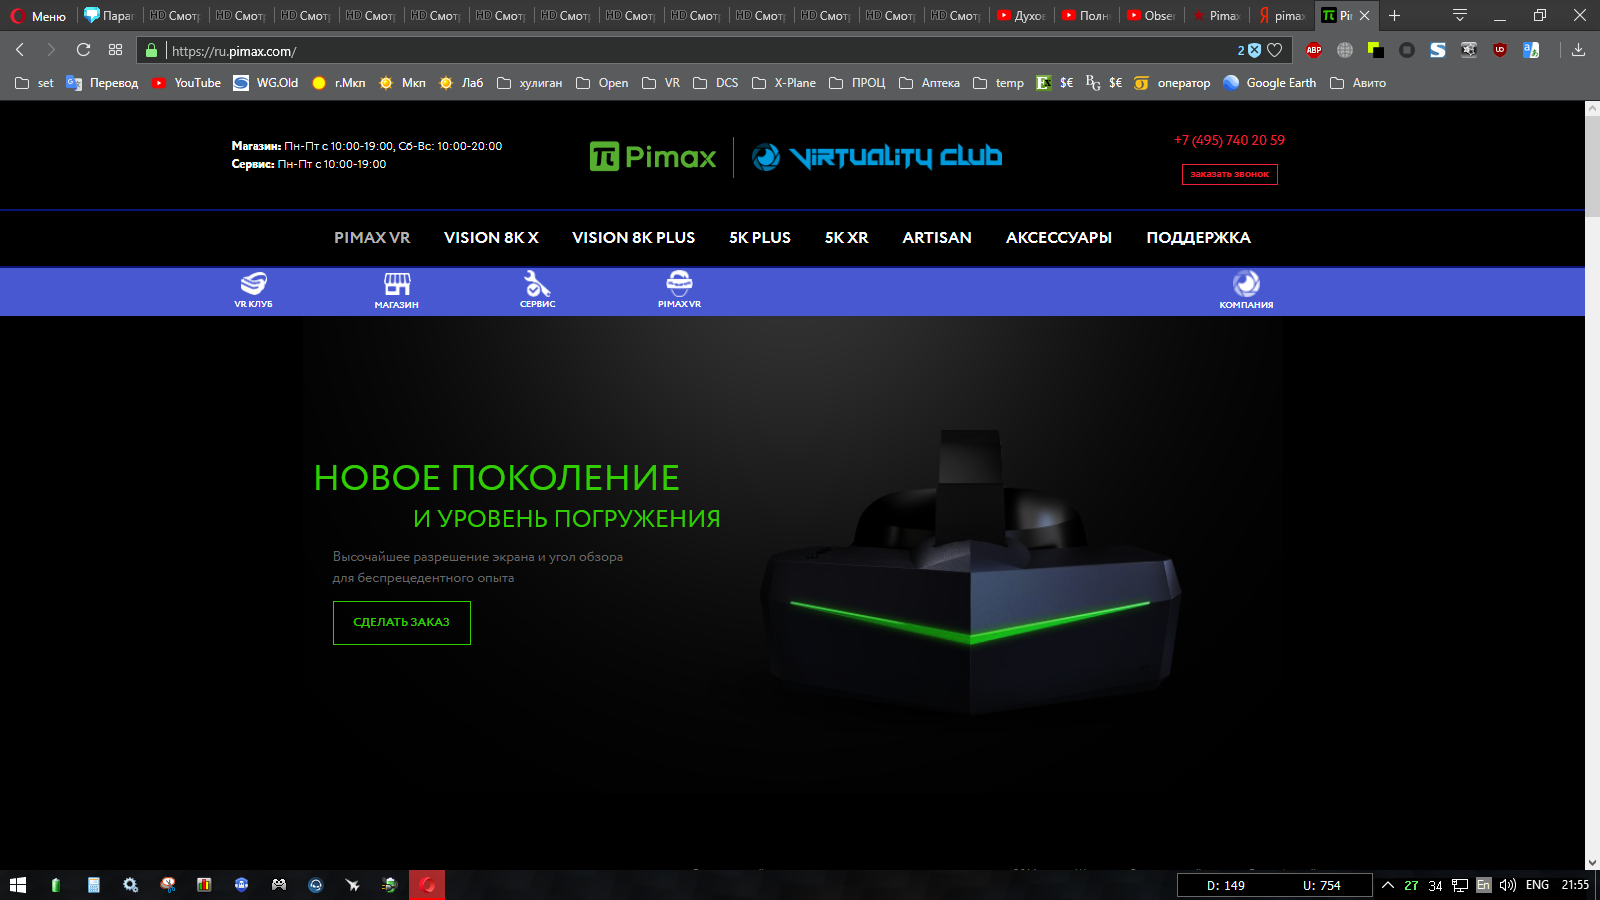Screen dimensions: 1600x900
Task: Bookmark page with the heart icon
Action: (x=1274, y=50)
